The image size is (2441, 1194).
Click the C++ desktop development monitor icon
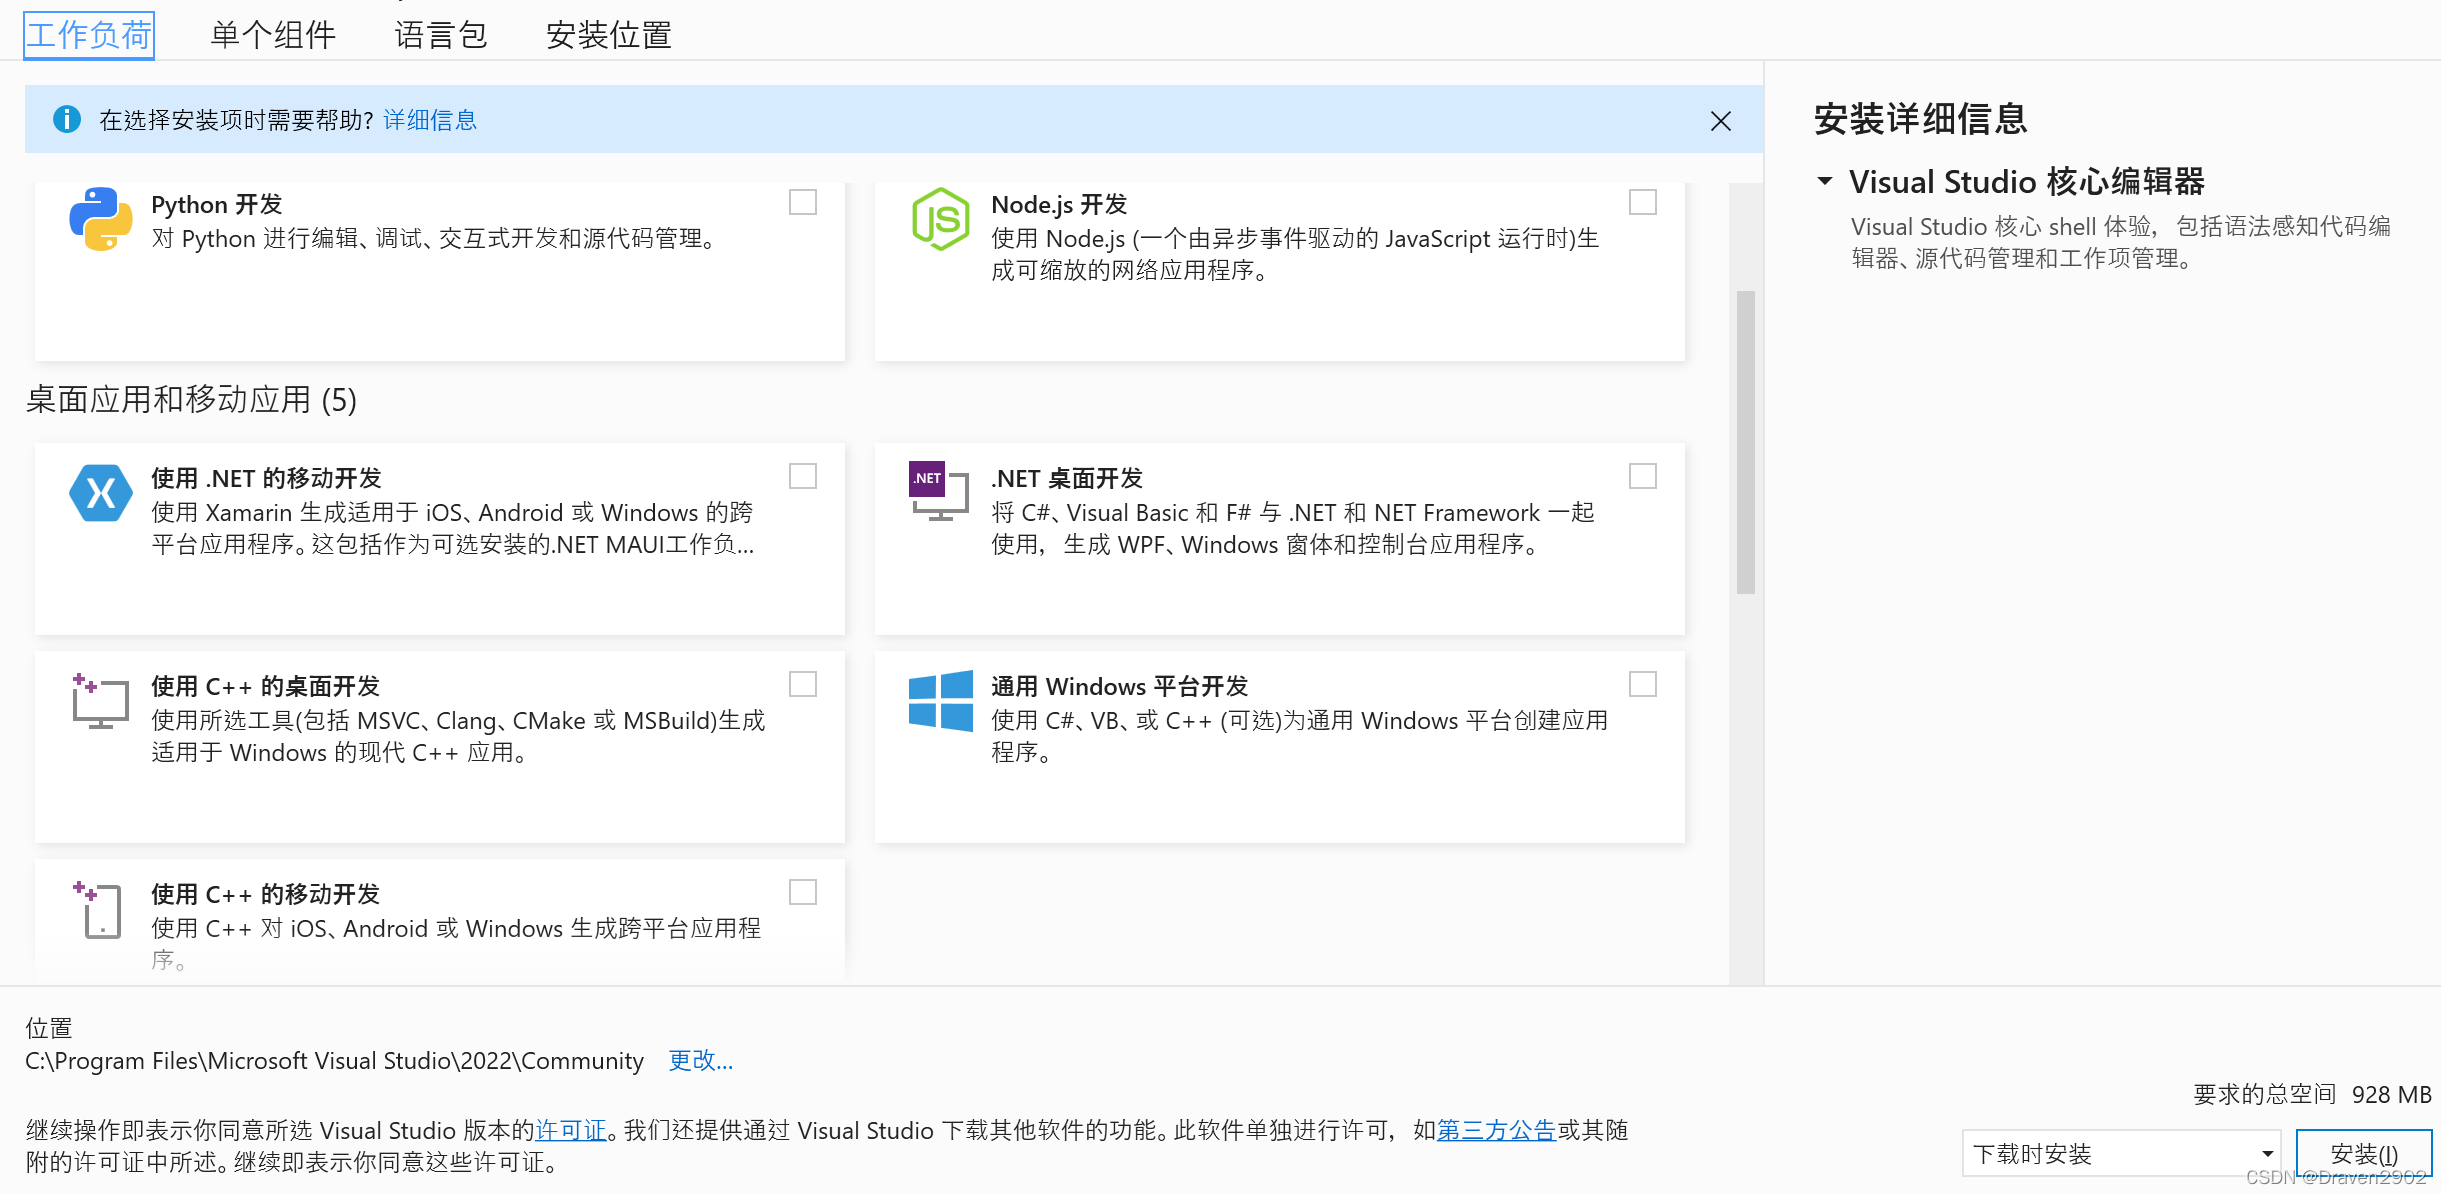click(100, 701)
